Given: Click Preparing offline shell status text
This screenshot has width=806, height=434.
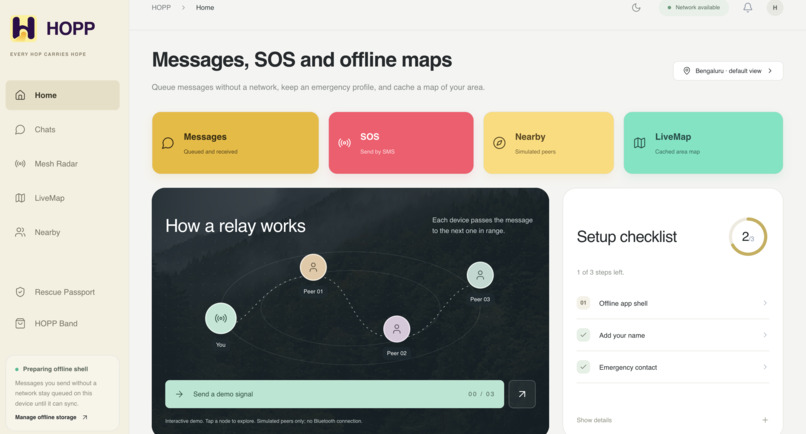Looking at the screenshot, I should (55, 369).
